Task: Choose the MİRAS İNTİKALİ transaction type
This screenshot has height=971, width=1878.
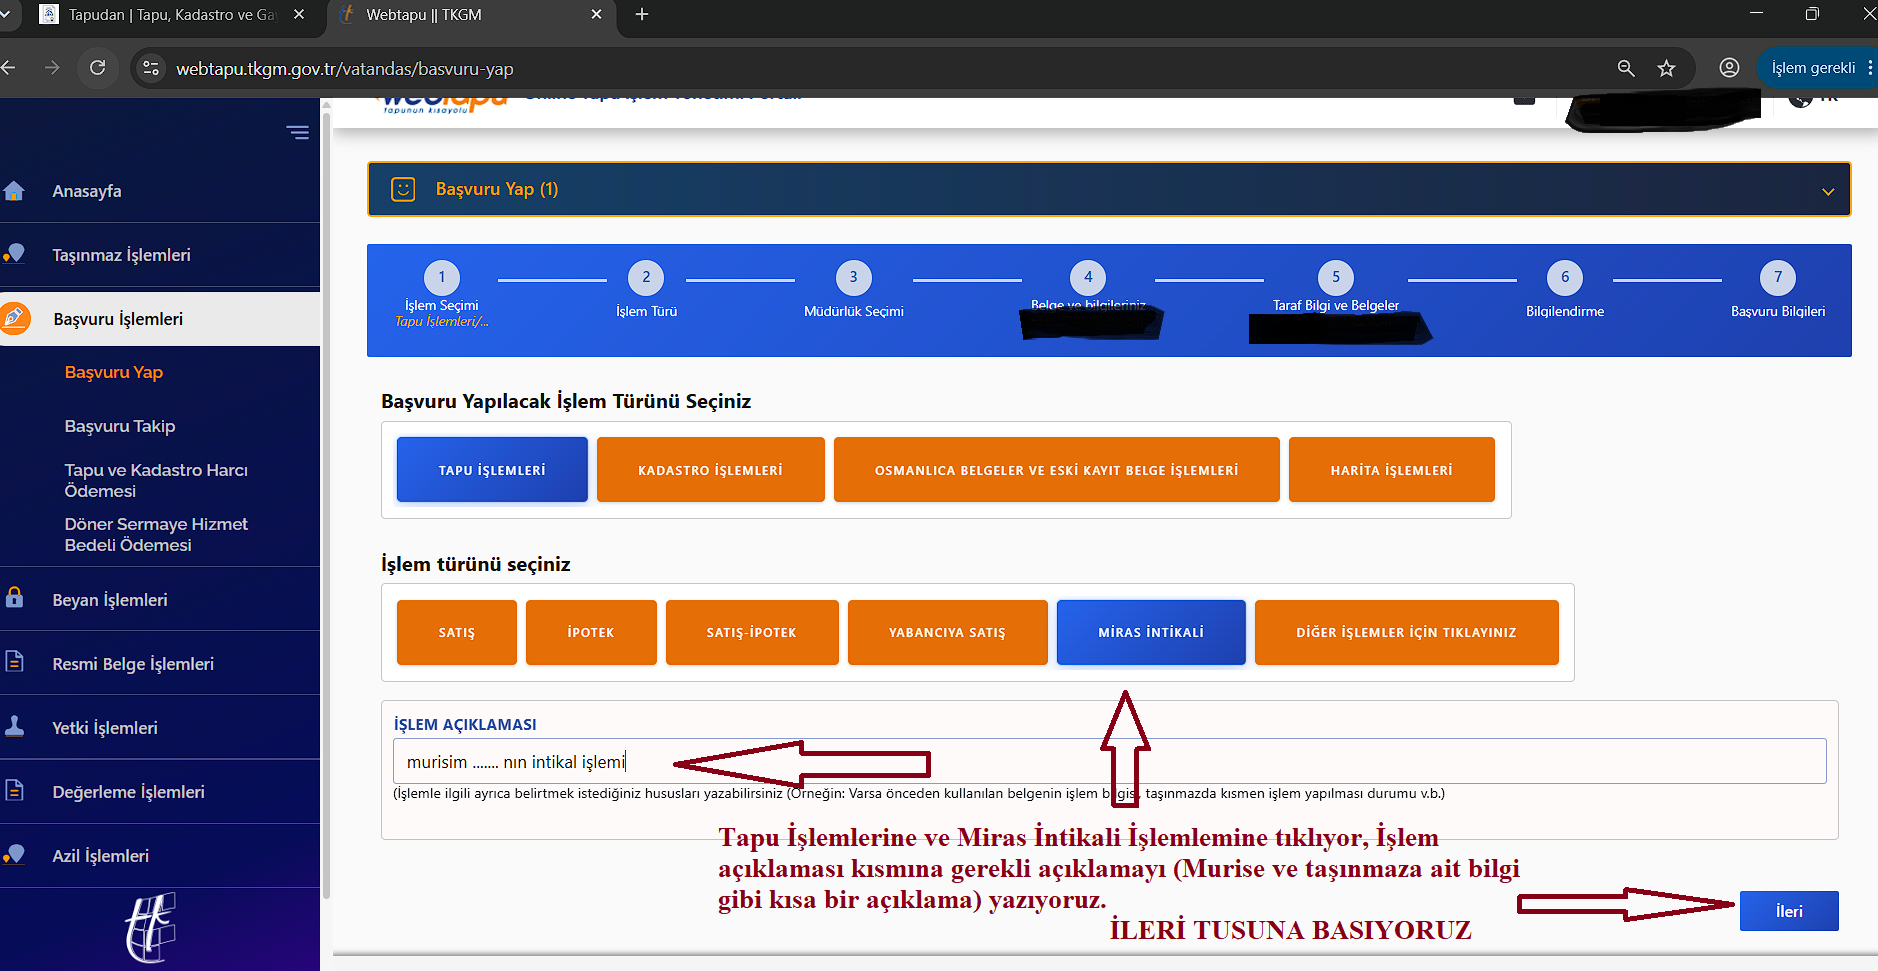Action: pos(1151,632)
